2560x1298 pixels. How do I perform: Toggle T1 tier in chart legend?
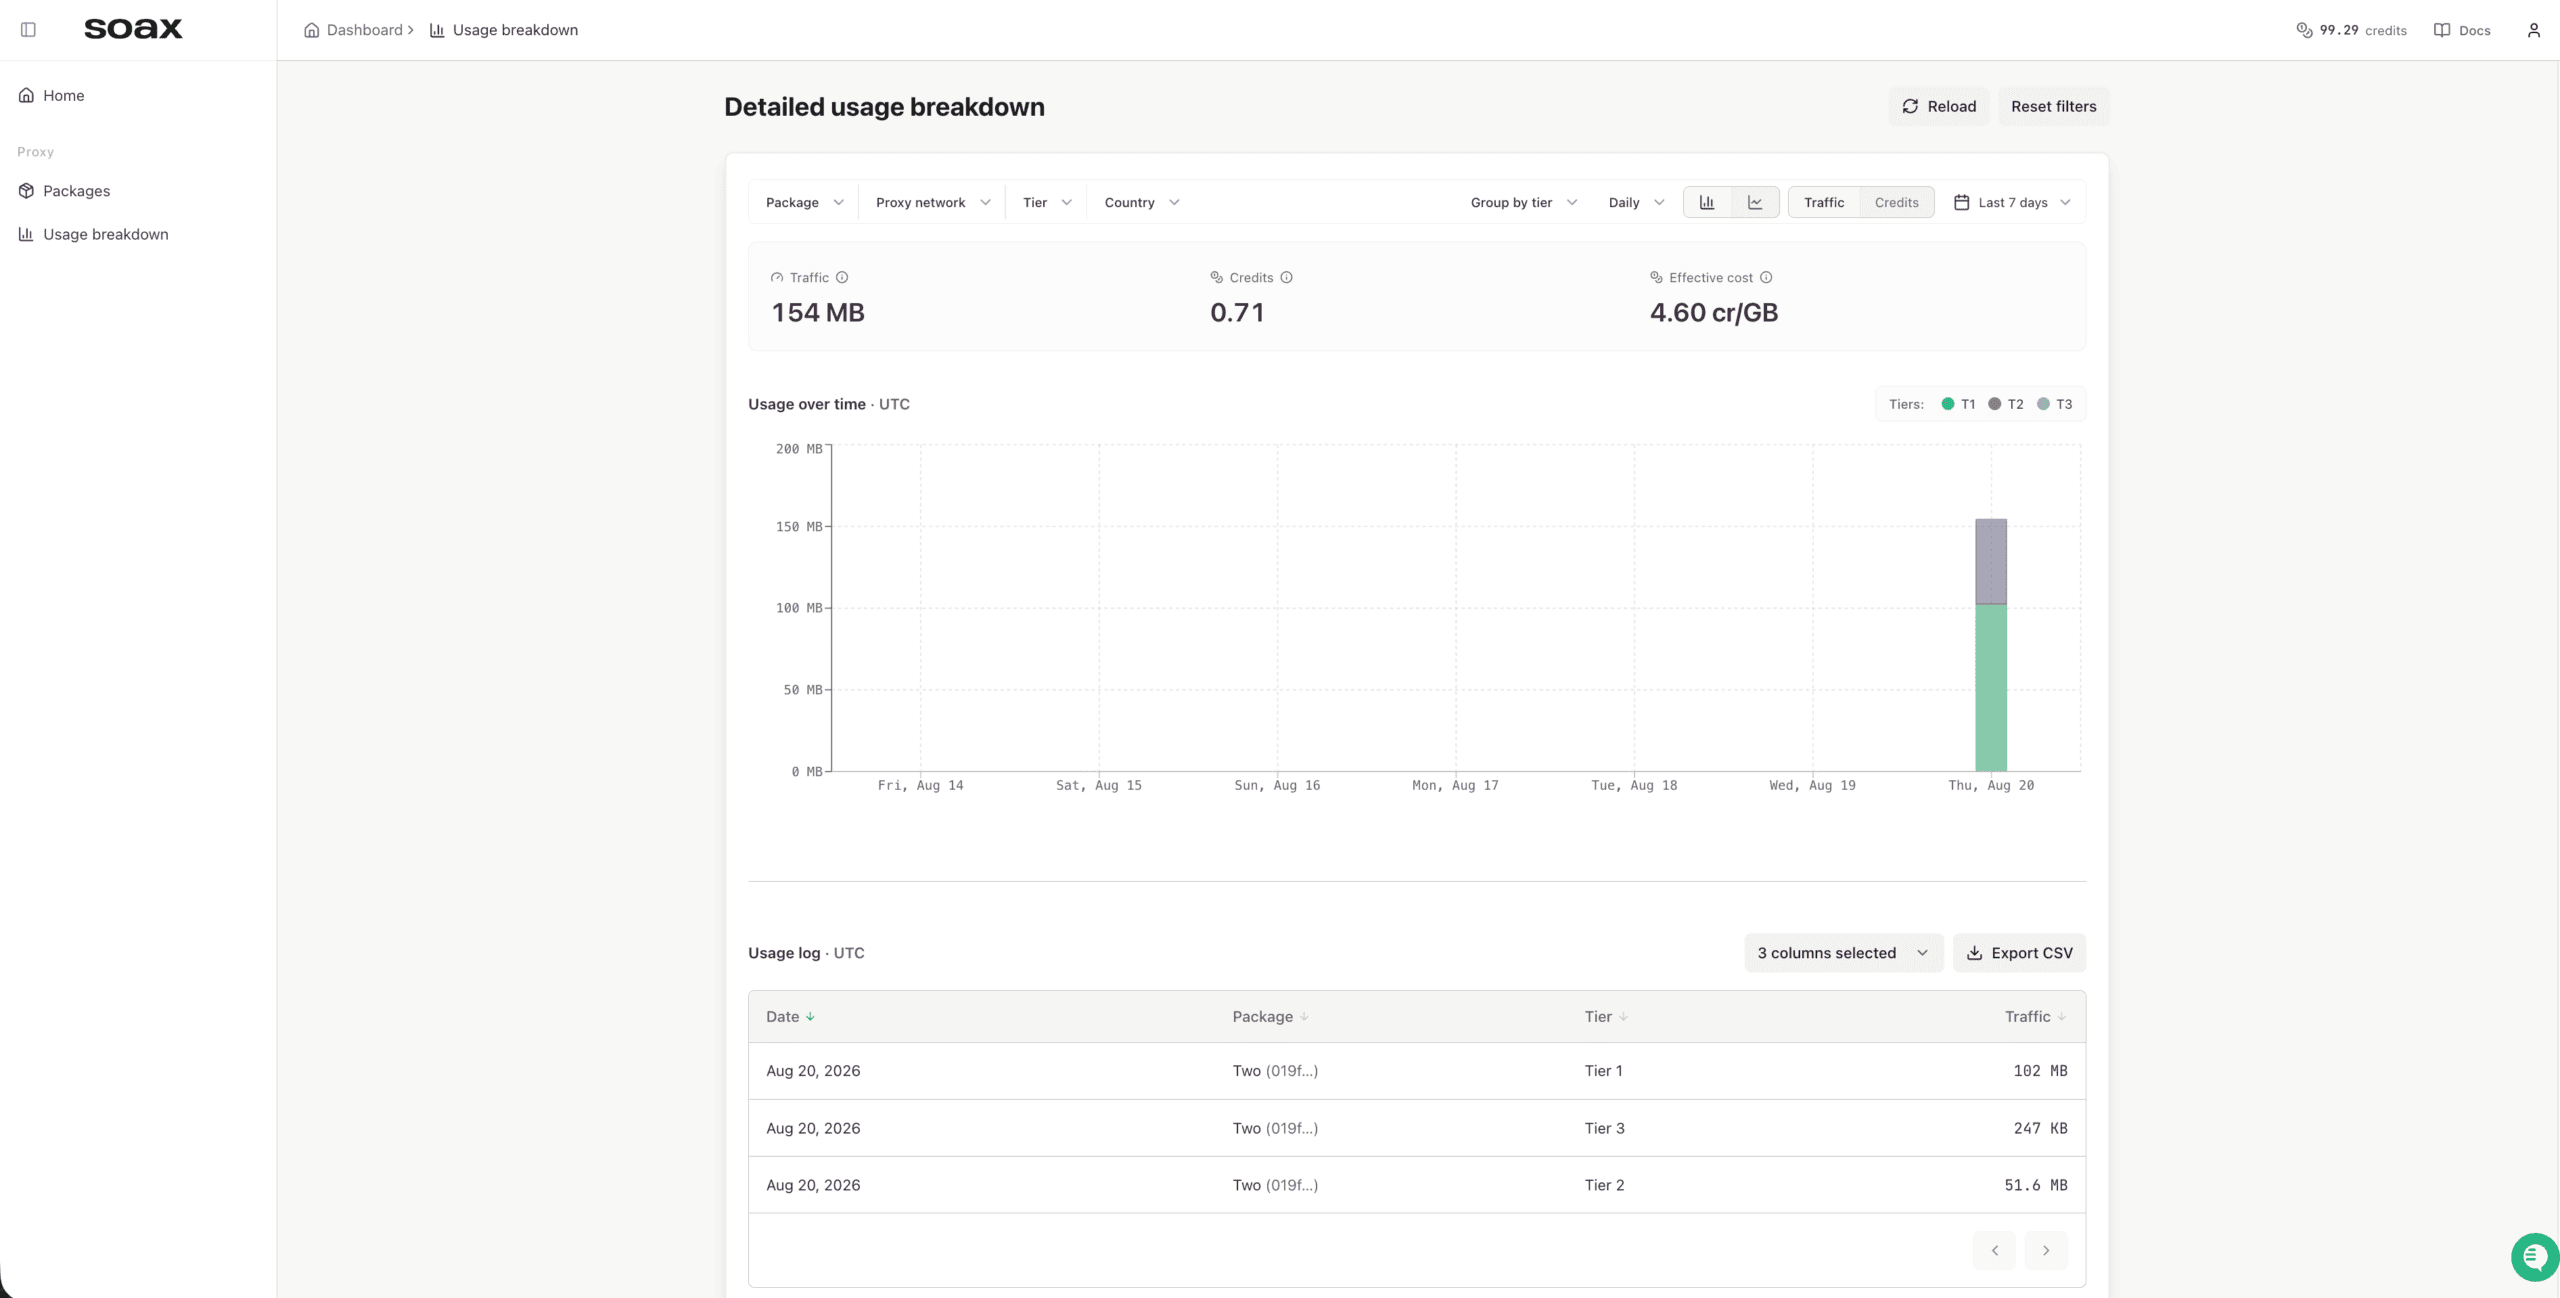tap(1958, 404)
